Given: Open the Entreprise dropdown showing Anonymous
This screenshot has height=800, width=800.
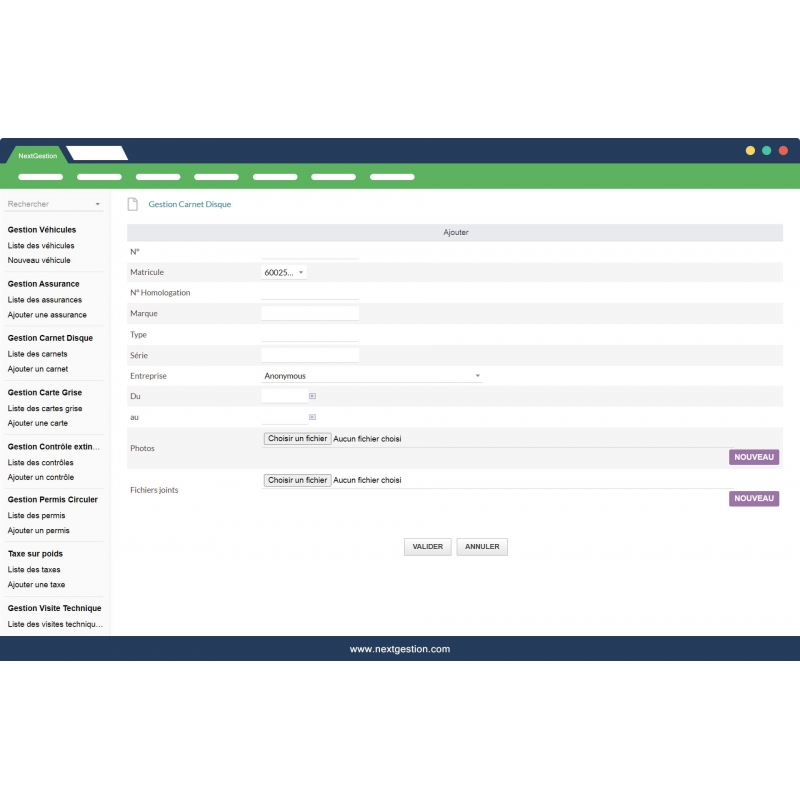Looking at the screenshot, I should pos(372,375).
